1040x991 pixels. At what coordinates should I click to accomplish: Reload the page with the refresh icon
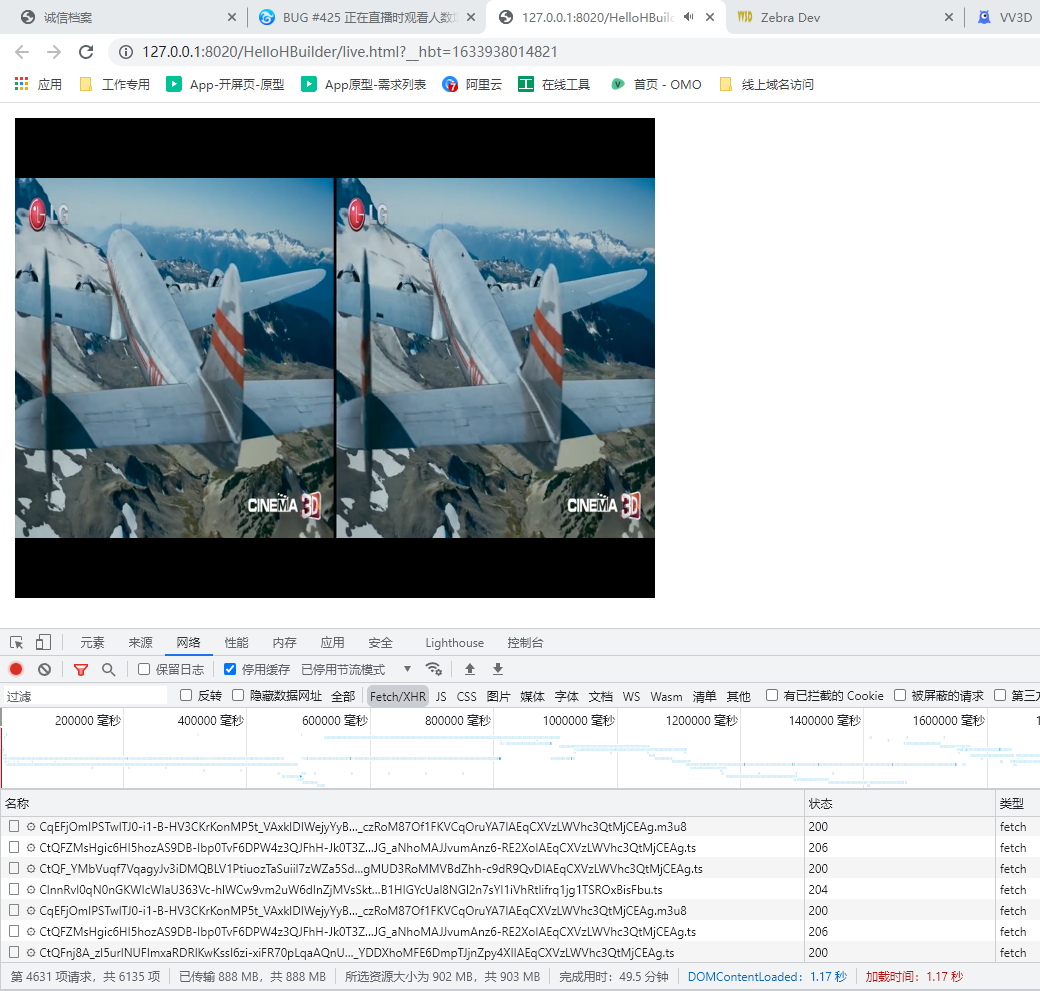(x=86, y=52)
